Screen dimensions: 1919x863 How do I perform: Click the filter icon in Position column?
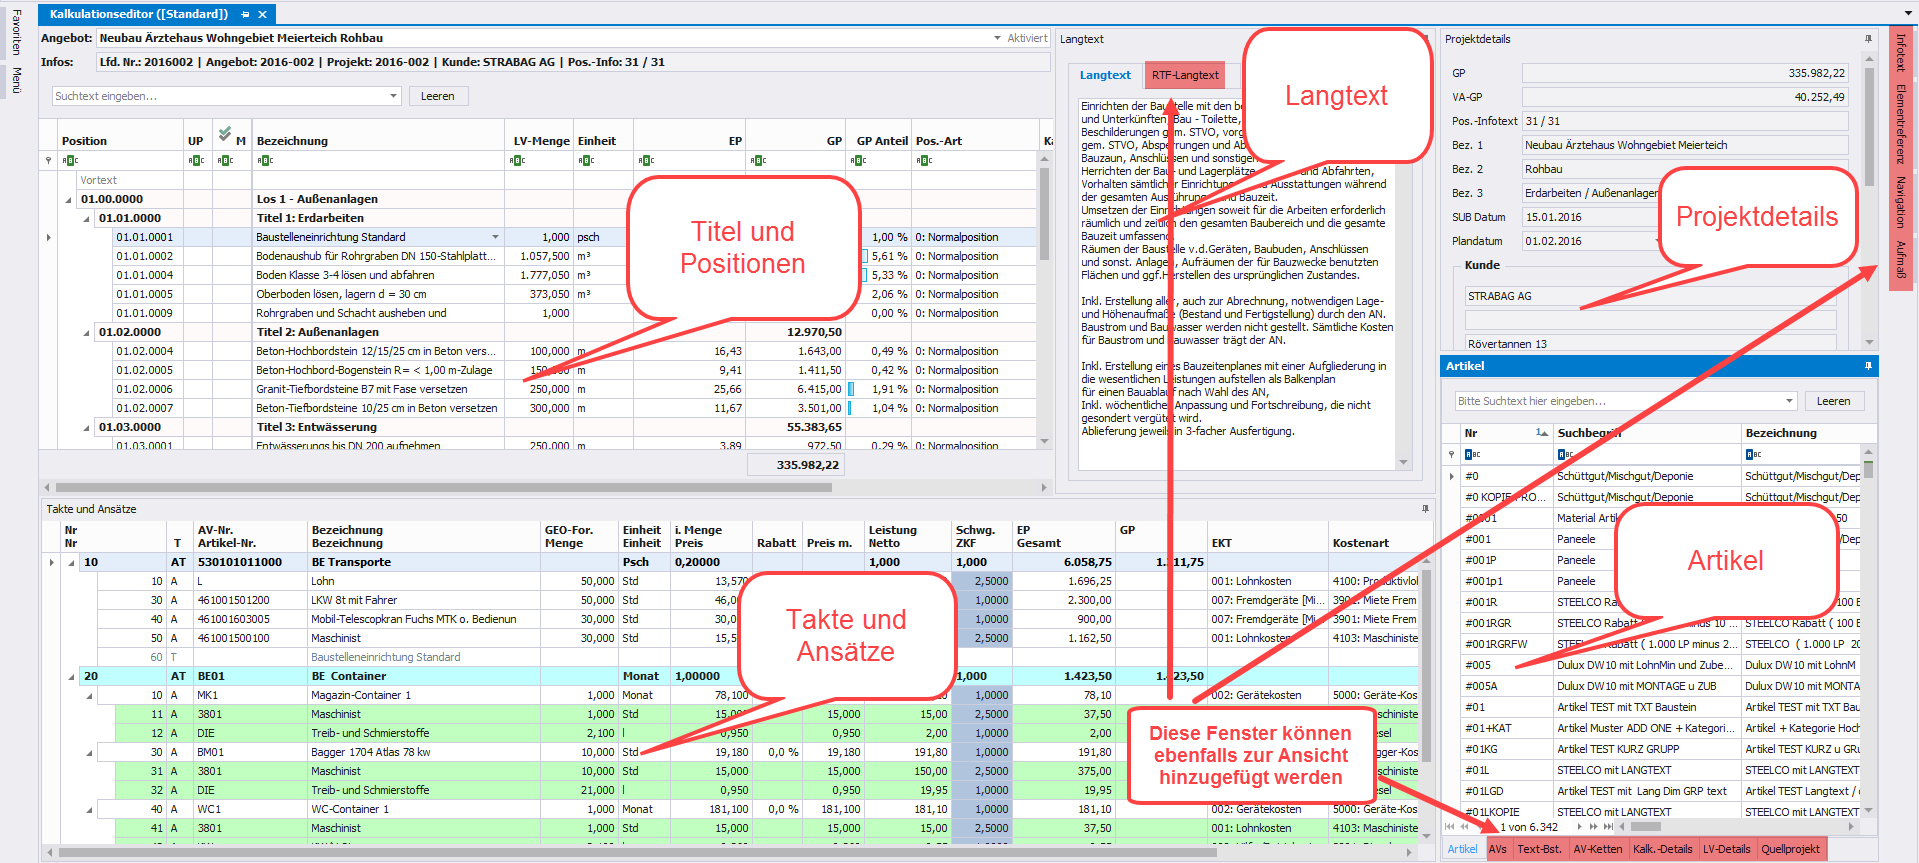point(69,160)
